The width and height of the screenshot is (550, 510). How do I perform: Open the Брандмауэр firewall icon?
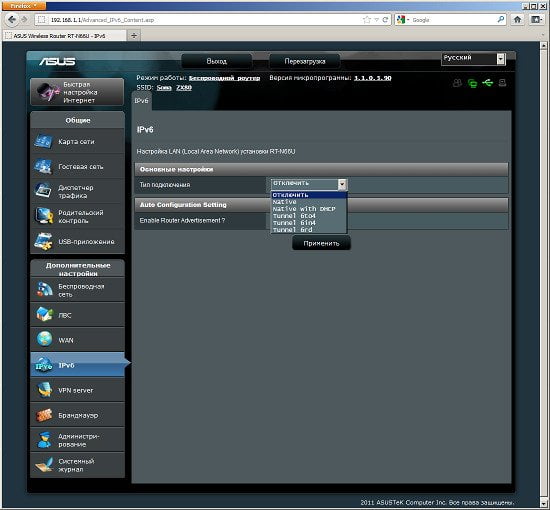pos(44,415)
